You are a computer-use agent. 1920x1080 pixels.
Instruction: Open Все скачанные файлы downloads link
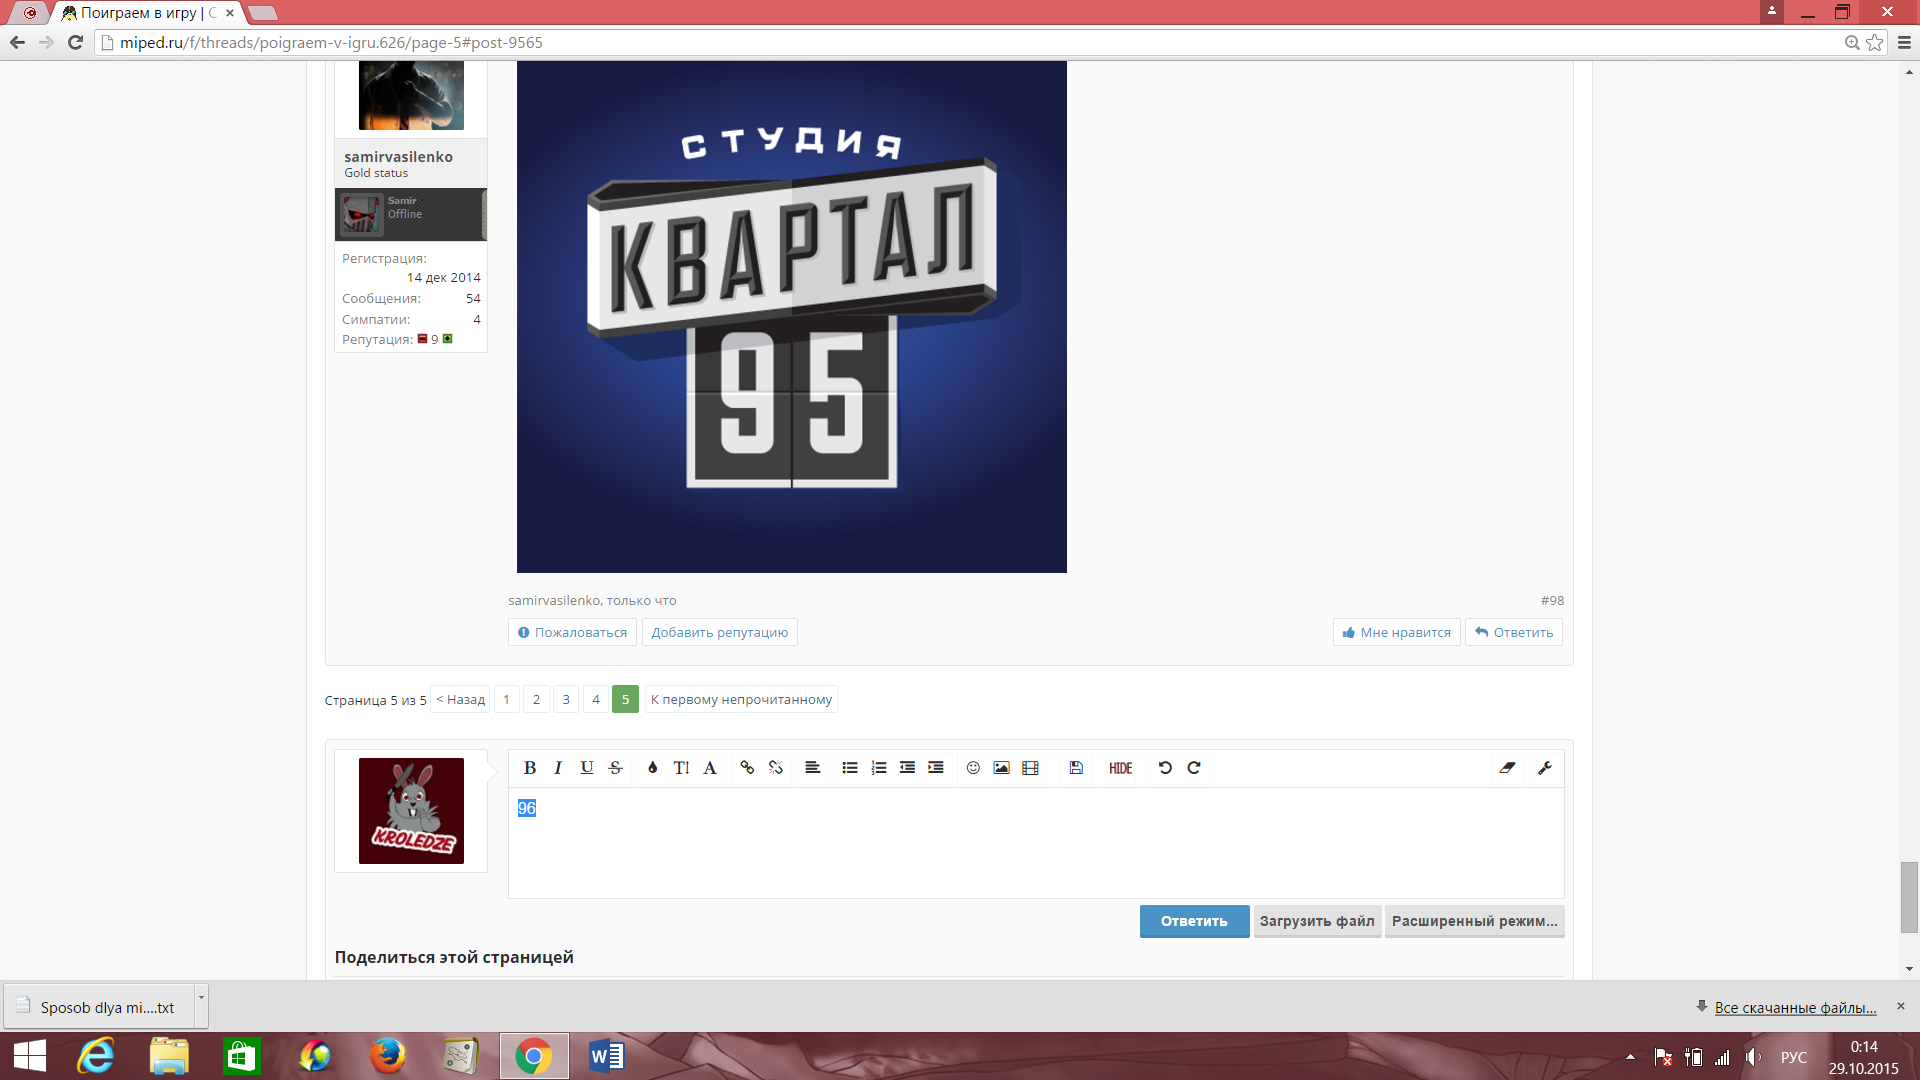(1795, 1007)
